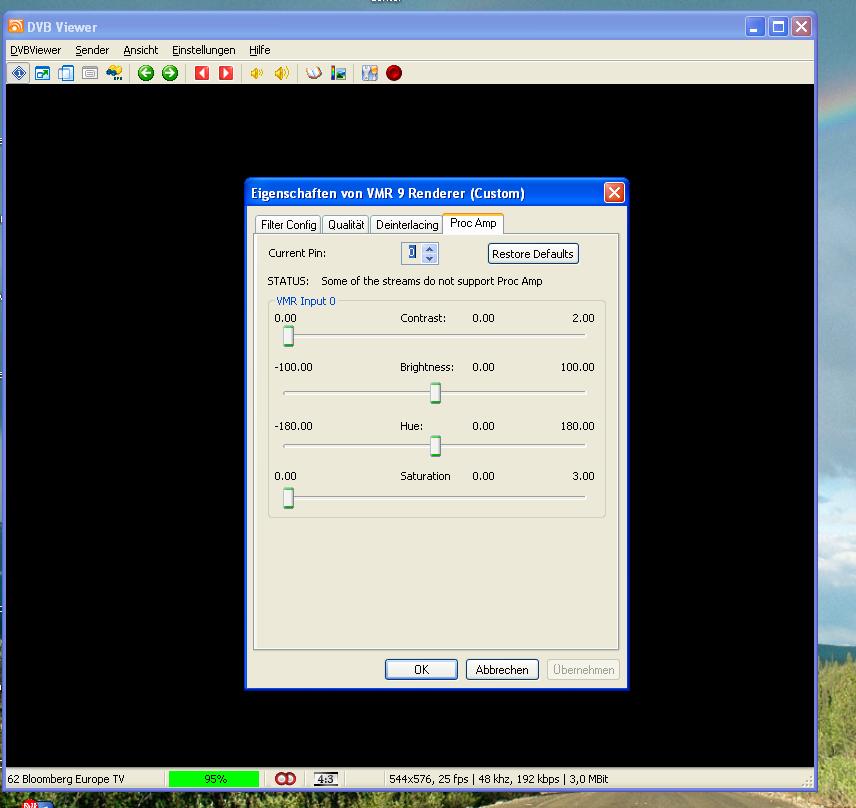The image size is (856, 808).
Task: Raise the volume with large speaker icon
Action: 282,73
